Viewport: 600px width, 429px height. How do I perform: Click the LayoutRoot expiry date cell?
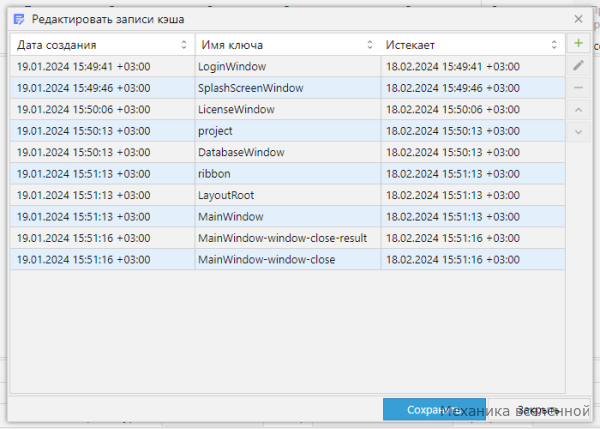pyautogui.click(x=473, y=195)
